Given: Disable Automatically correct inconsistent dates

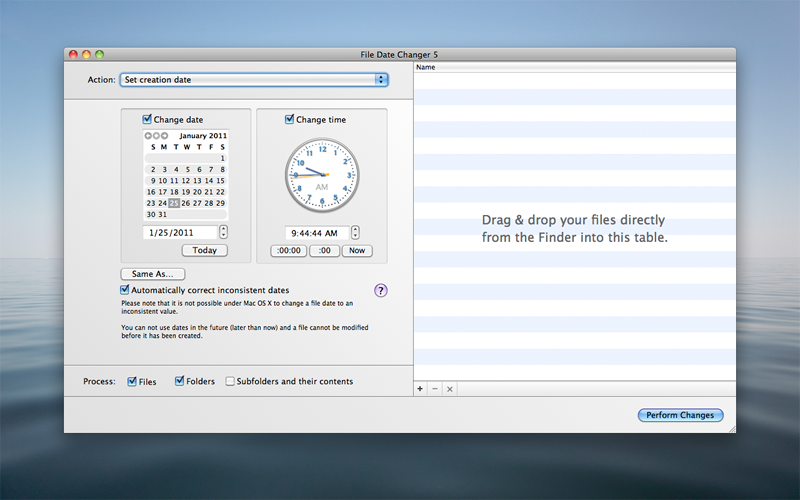Looking at the screenshot, I should [124, 289].
